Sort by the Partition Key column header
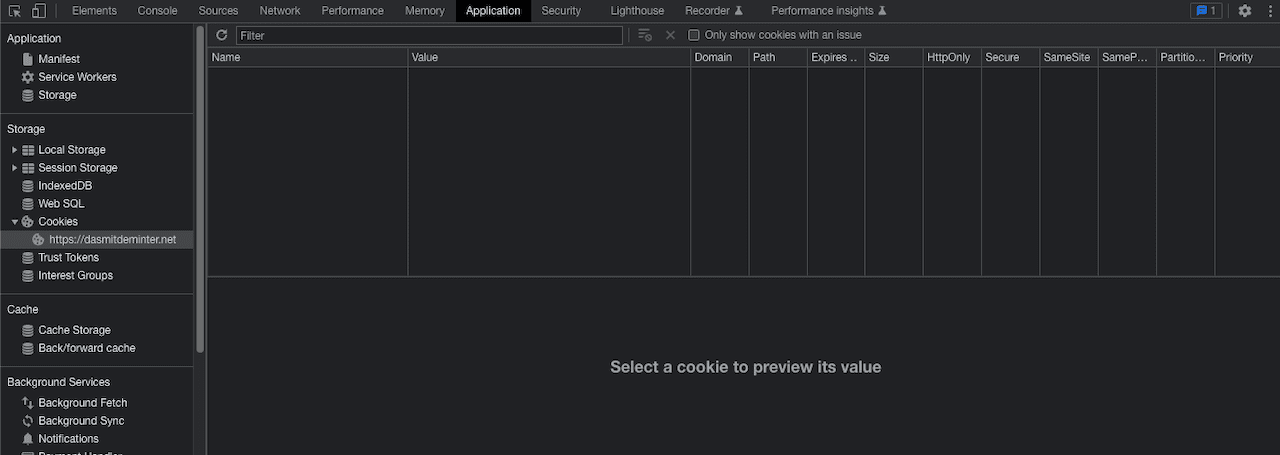The width and height of the screenshot is (1280, 455). (x=1186, y=57)
